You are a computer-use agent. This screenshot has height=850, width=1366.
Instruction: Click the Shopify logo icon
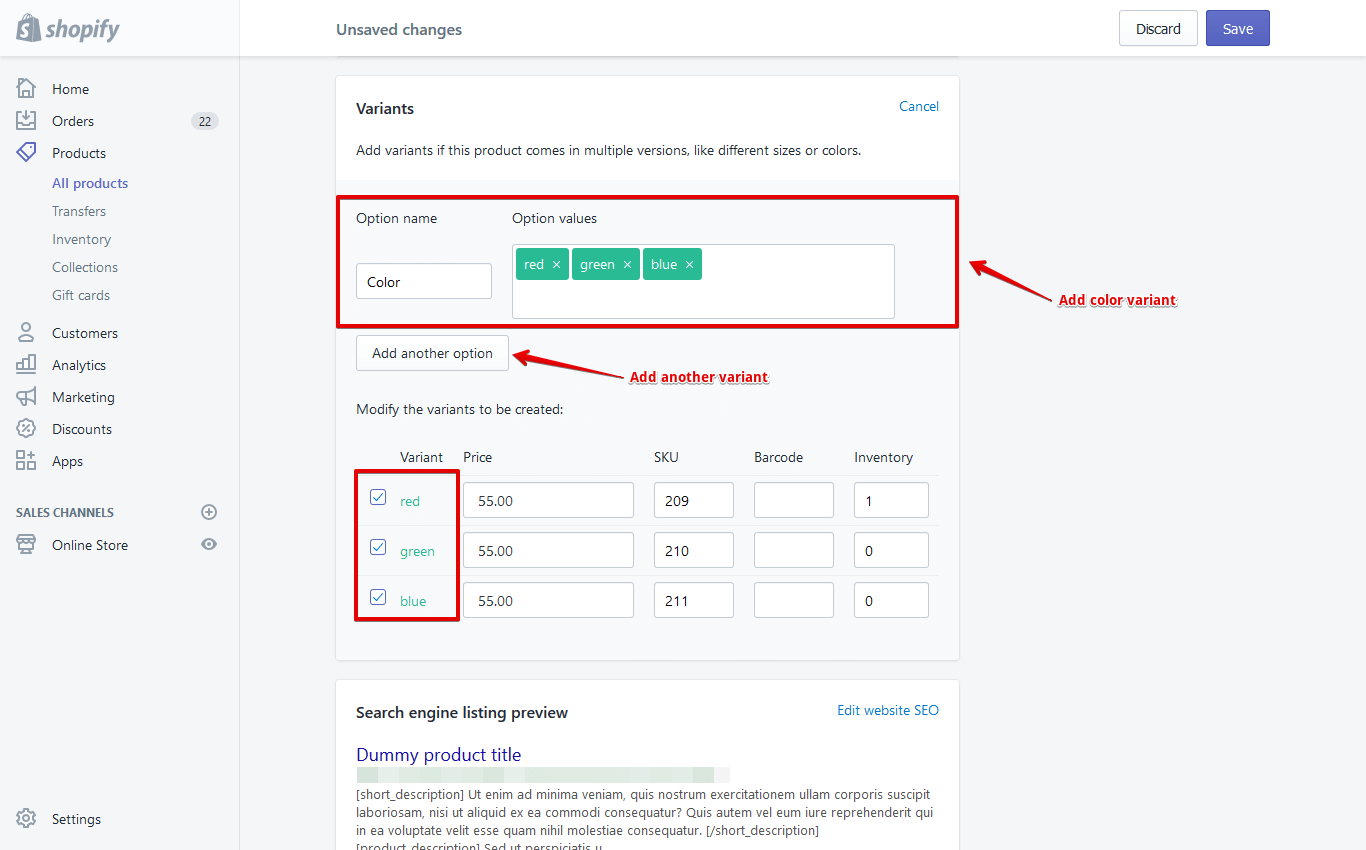[x=28, y=28]
